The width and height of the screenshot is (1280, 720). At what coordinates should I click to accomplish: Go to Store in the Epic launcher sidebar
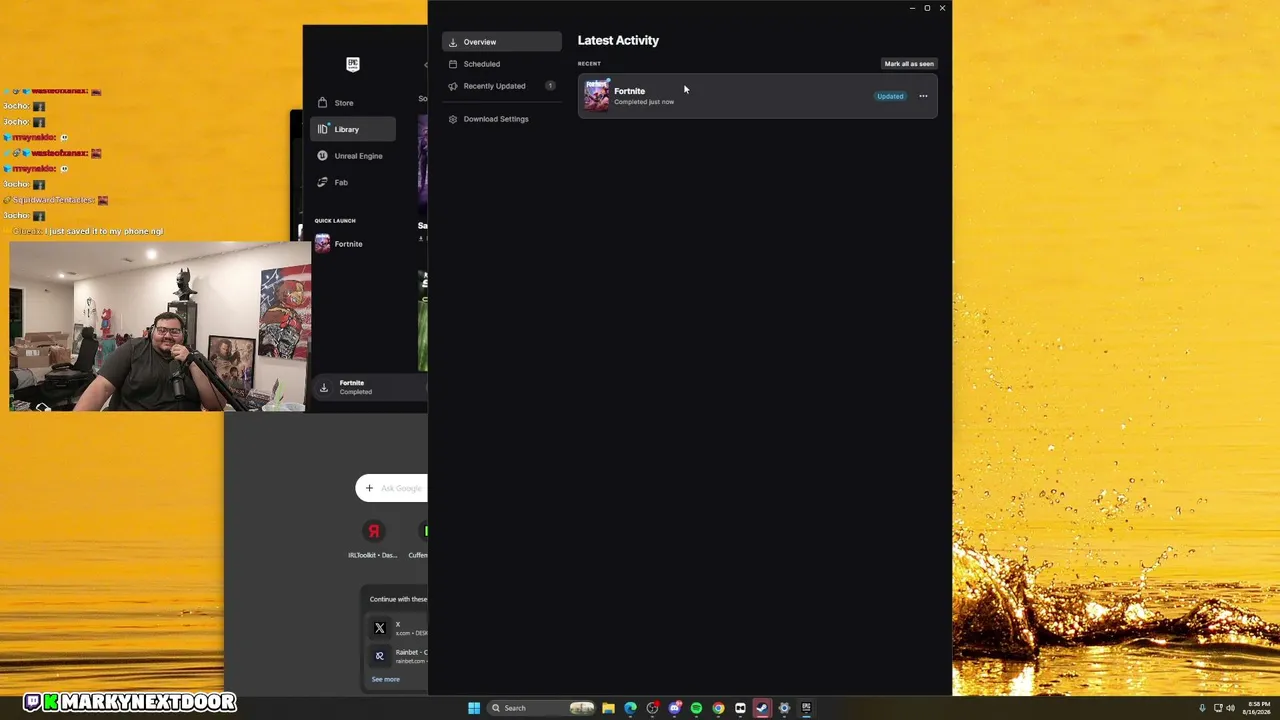tap(353, 103)
